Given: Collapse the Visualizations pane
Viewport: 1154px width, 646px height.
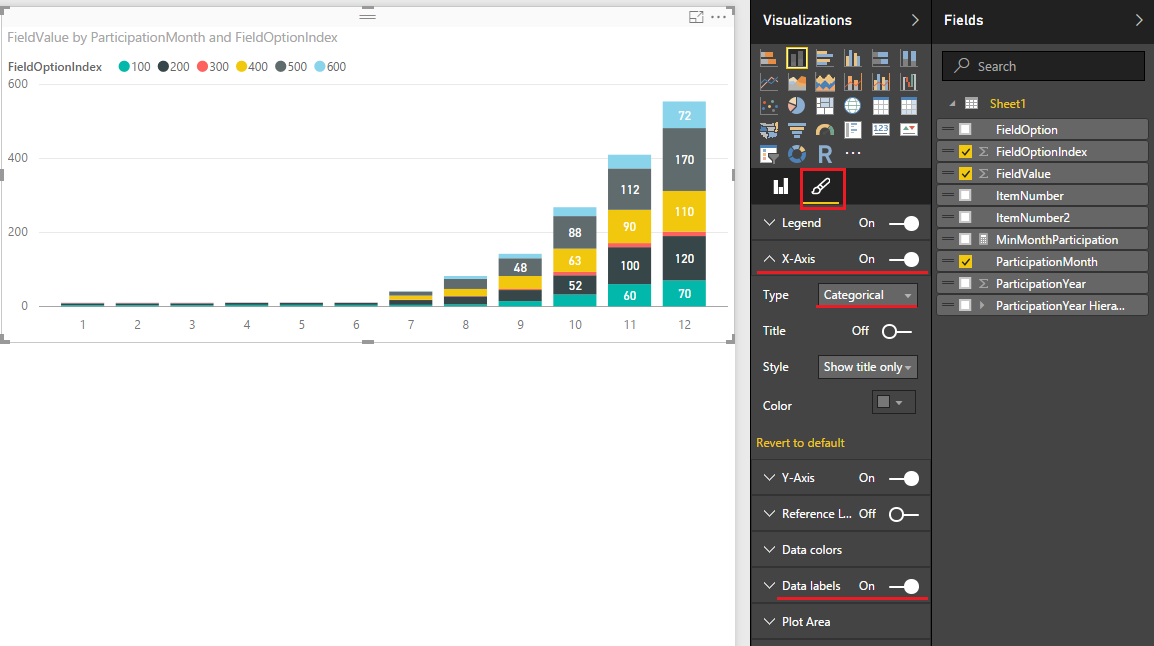Looking at the screenshot, I should [915, 21].
